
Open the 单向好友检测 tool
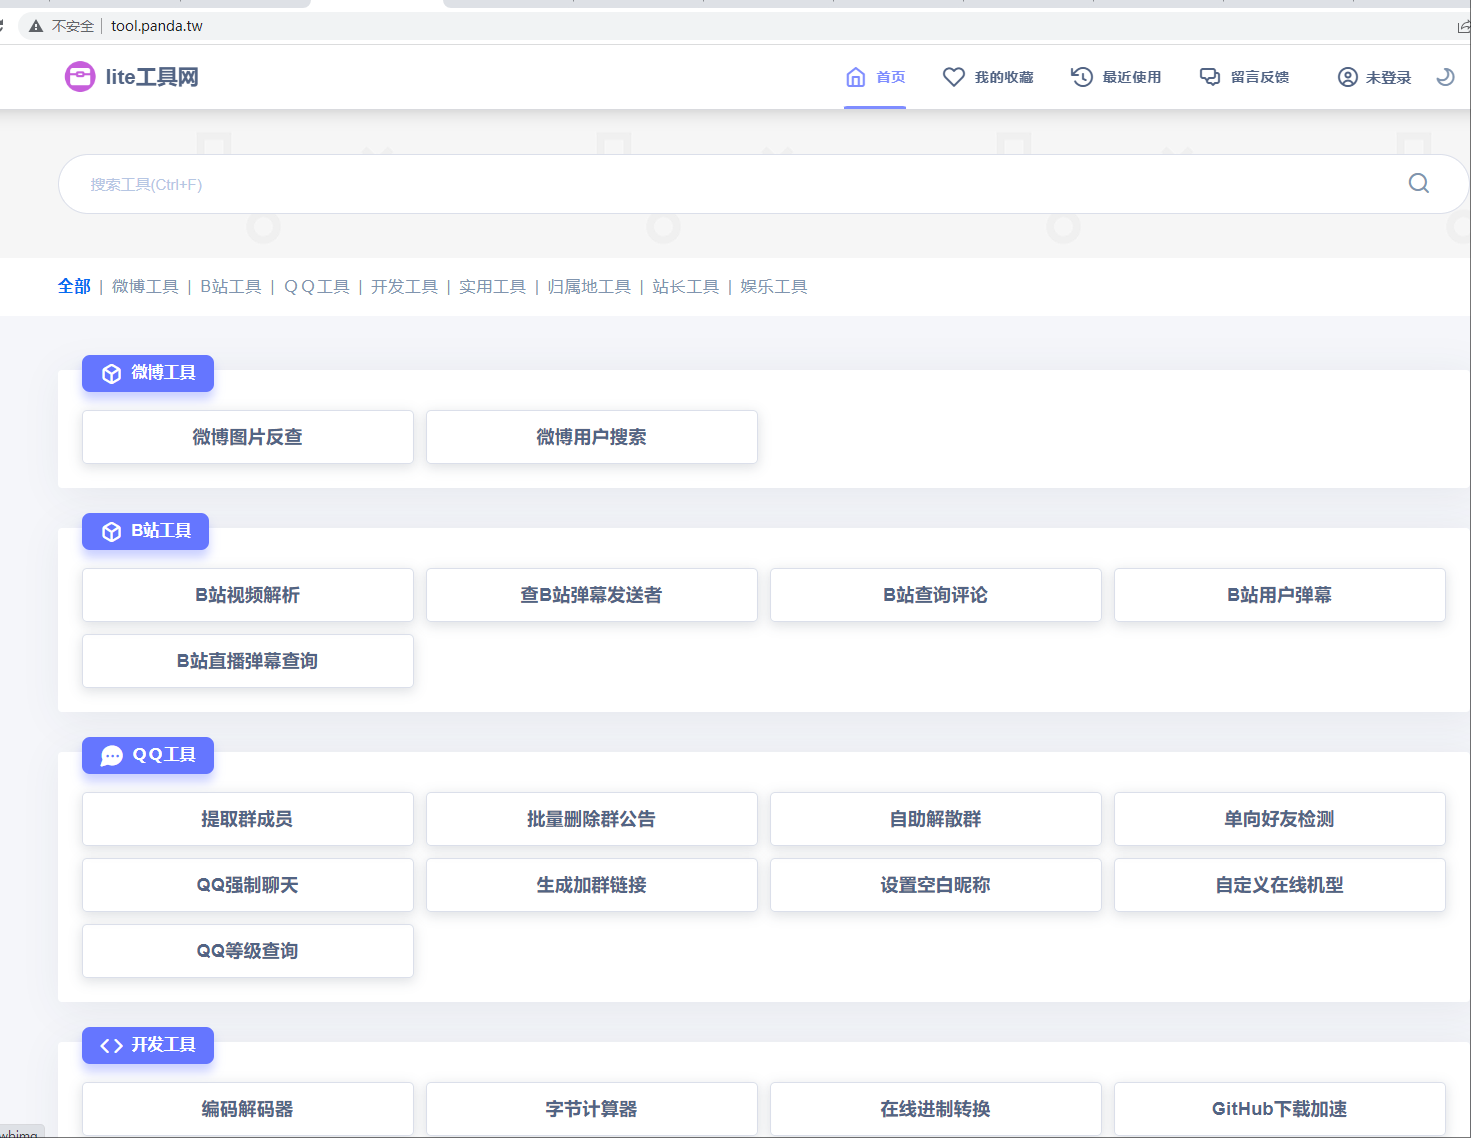tap(1280, 819)
